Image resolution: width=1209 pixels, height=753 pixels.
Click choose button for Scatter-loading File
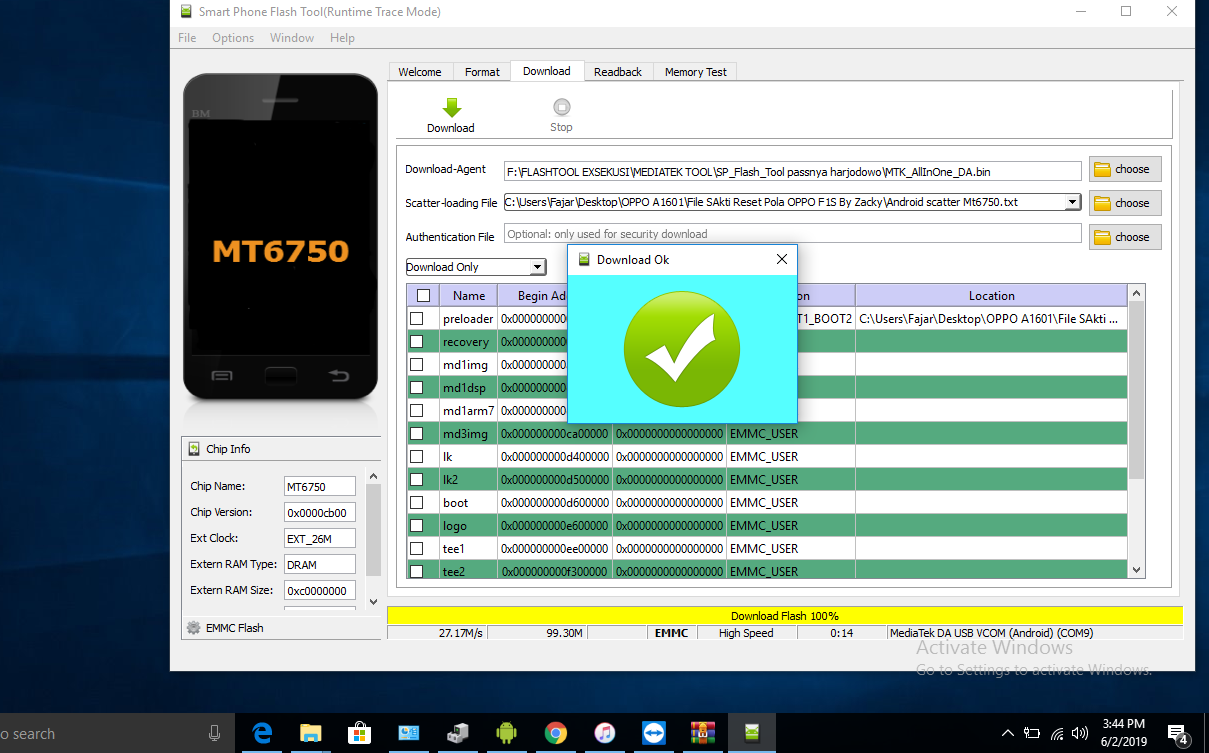(x=1125, y=203)
